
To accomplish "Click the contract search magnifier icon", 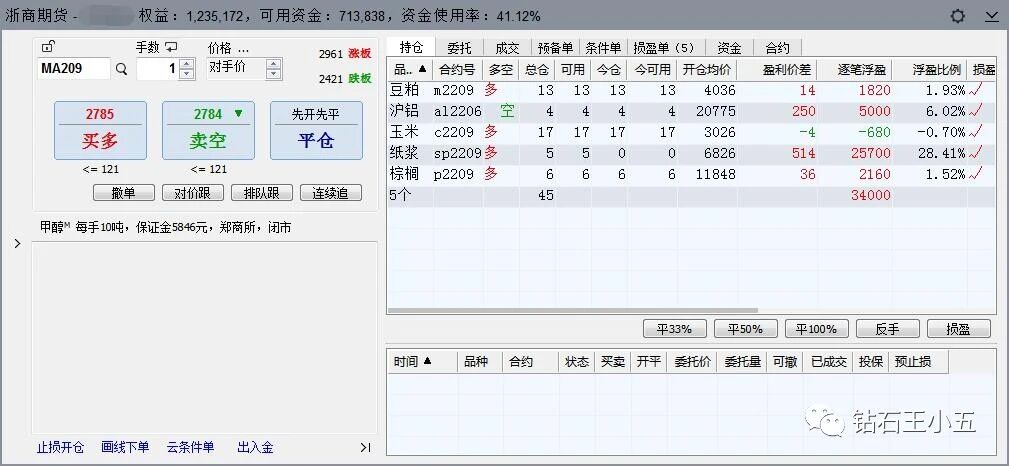I will 122,69.
